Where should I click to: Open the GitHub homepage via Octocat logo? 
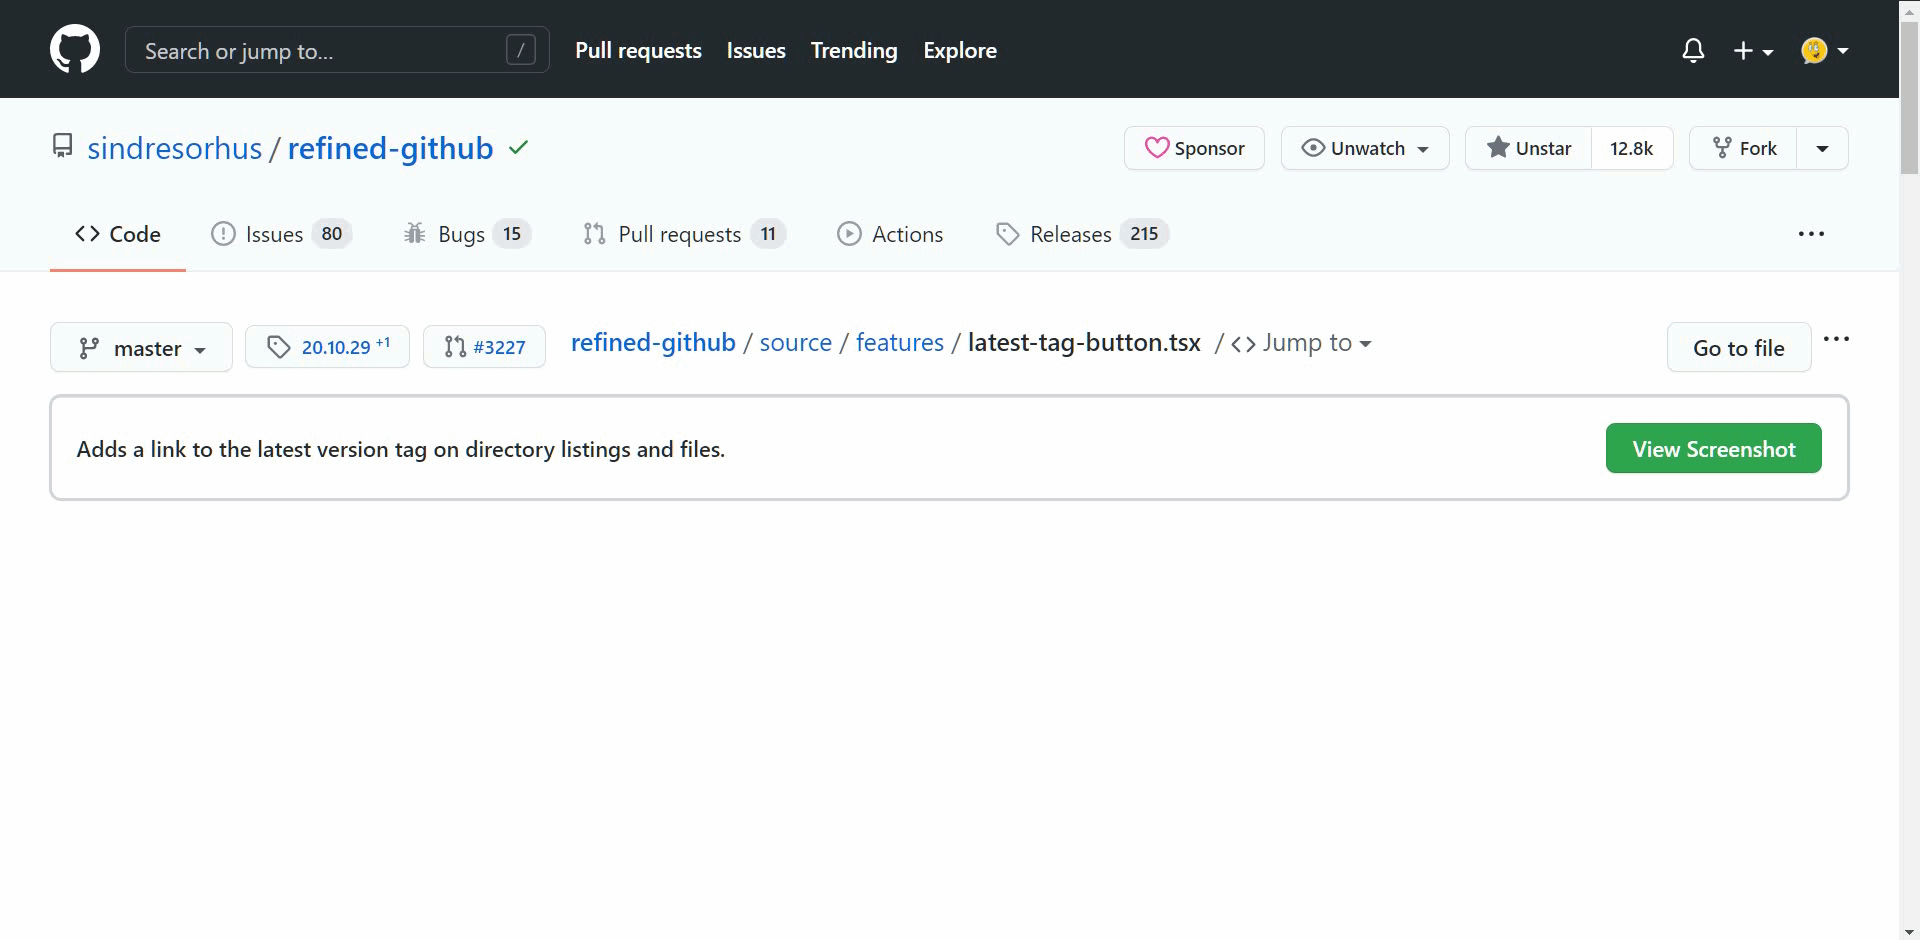tap(75, 50)
